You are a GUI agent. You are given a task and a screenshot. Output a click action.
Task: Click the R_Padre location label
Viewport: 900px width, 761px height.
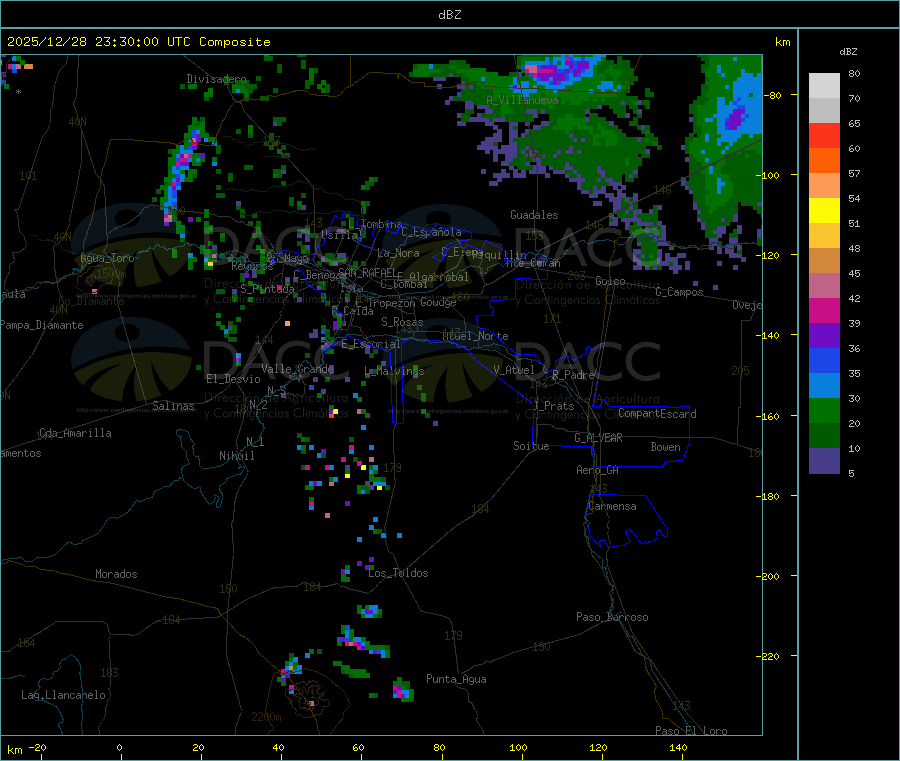coord(573,375)
